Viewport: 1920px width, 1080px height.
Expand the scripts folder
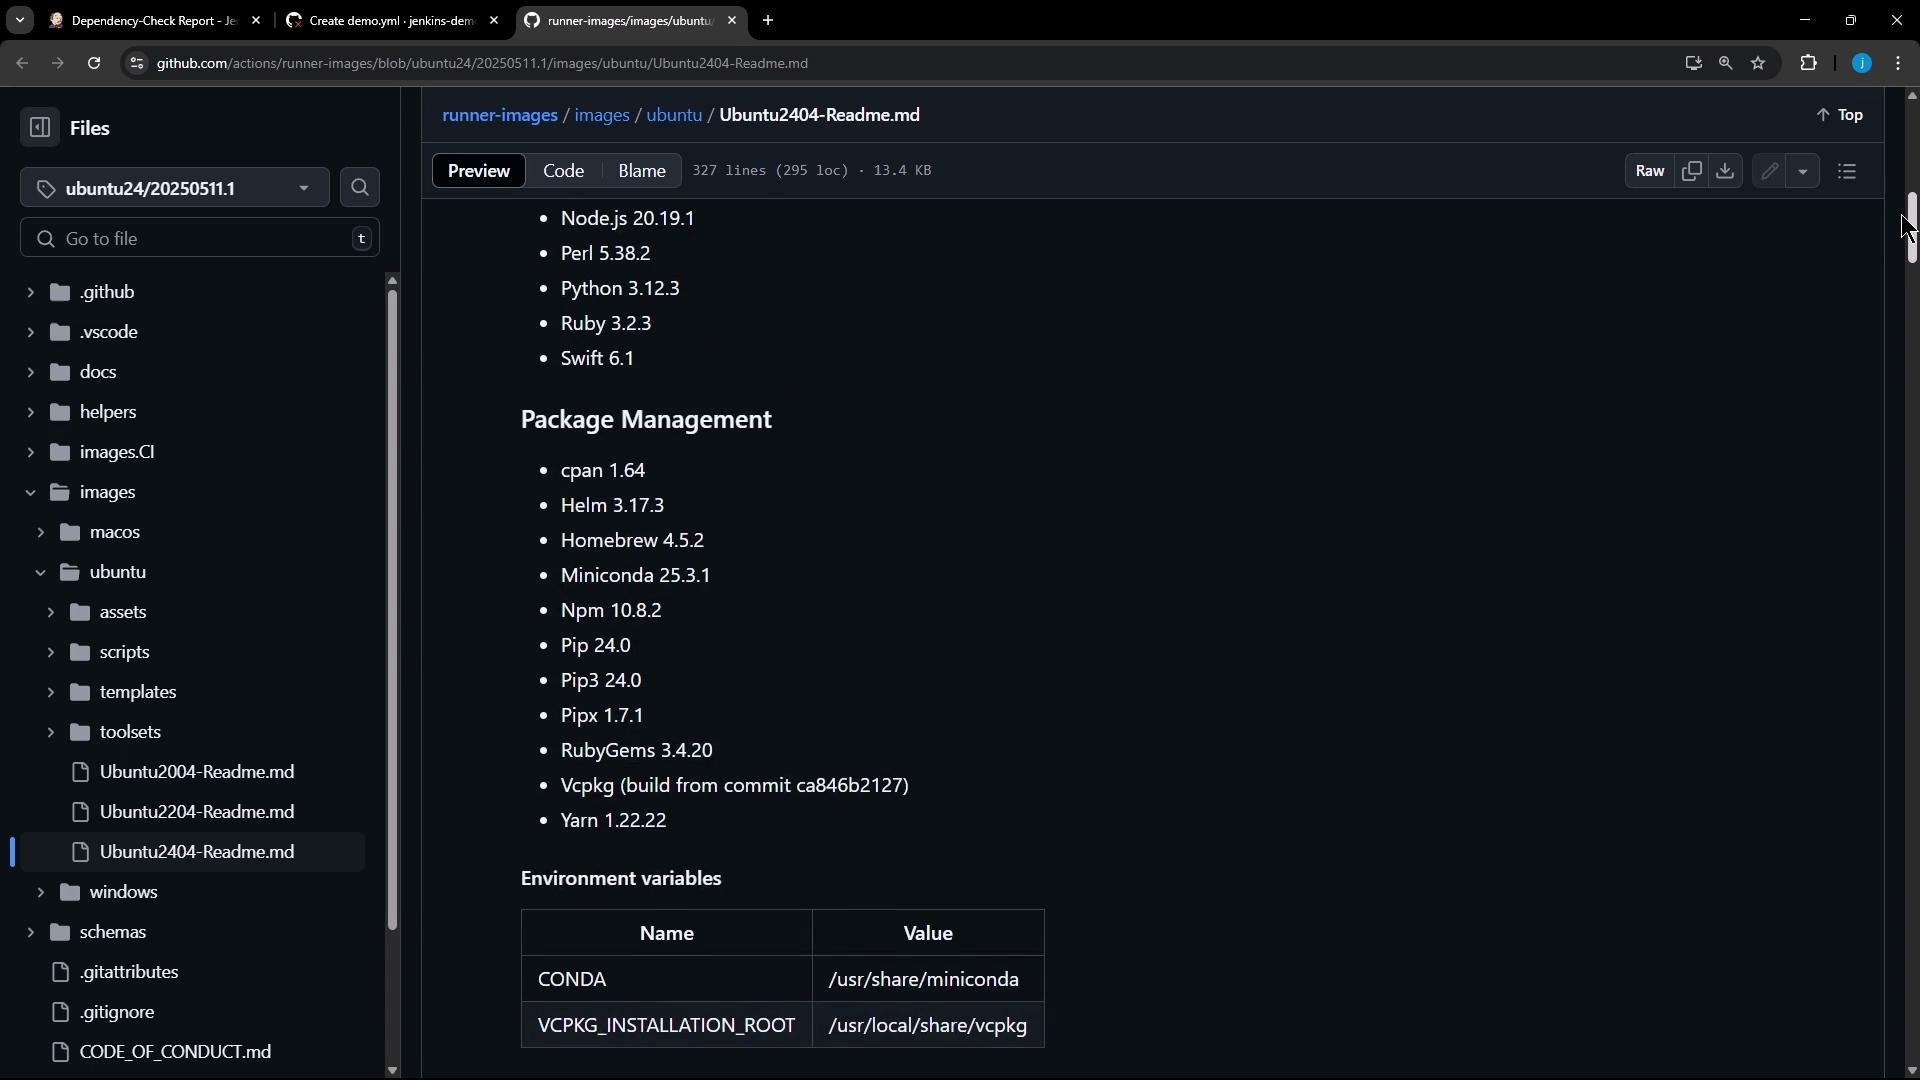point(50,652)
